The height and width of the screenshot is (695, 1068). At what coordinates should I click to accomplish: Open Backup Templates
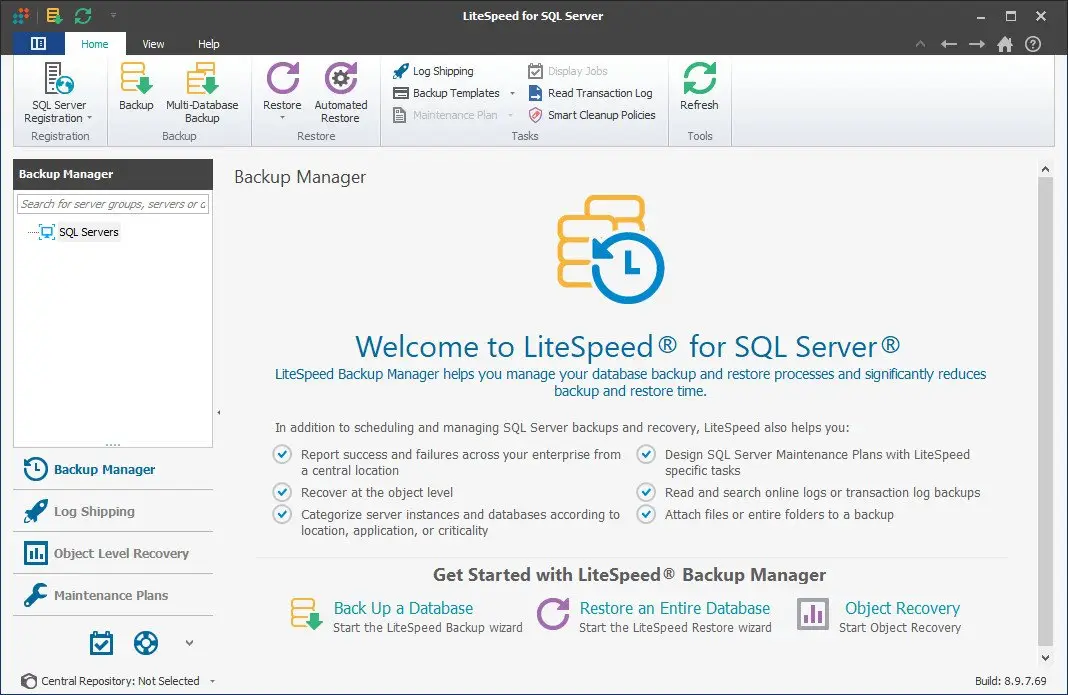(447, 93)
